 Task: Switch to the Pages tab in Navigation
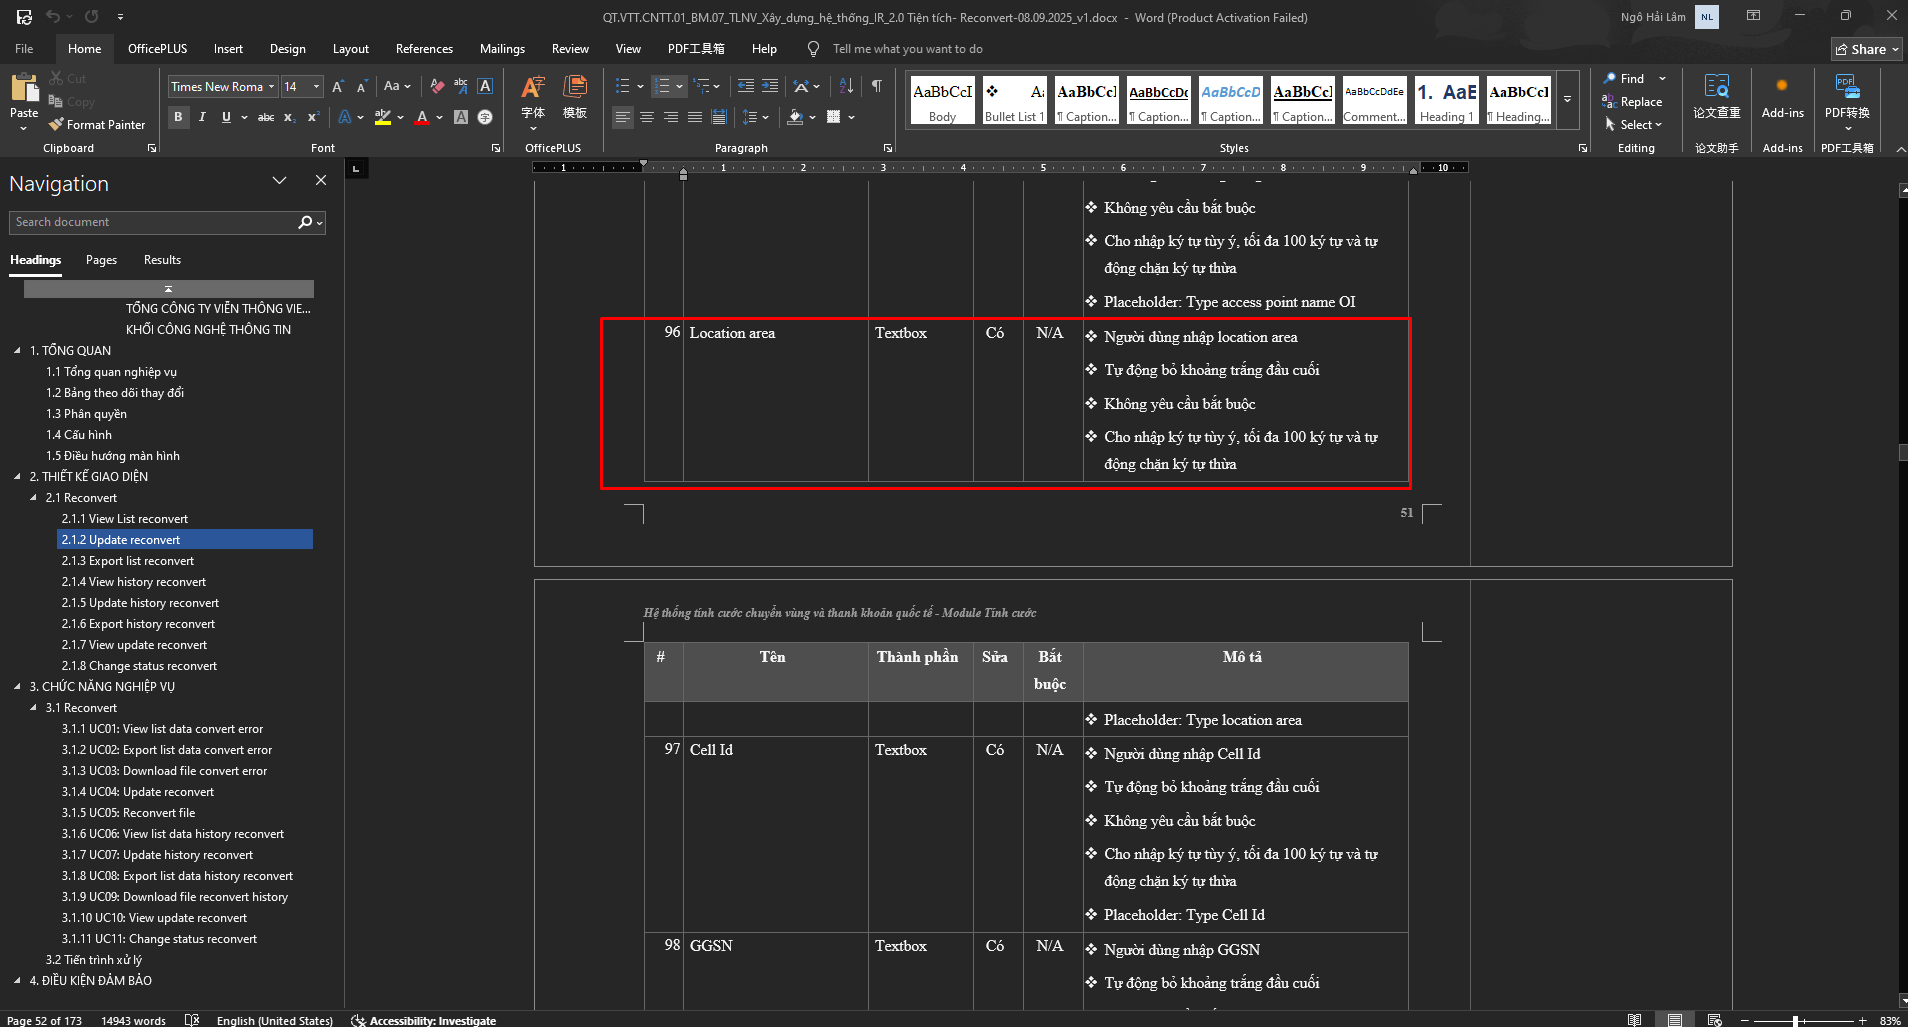(101, 260)
